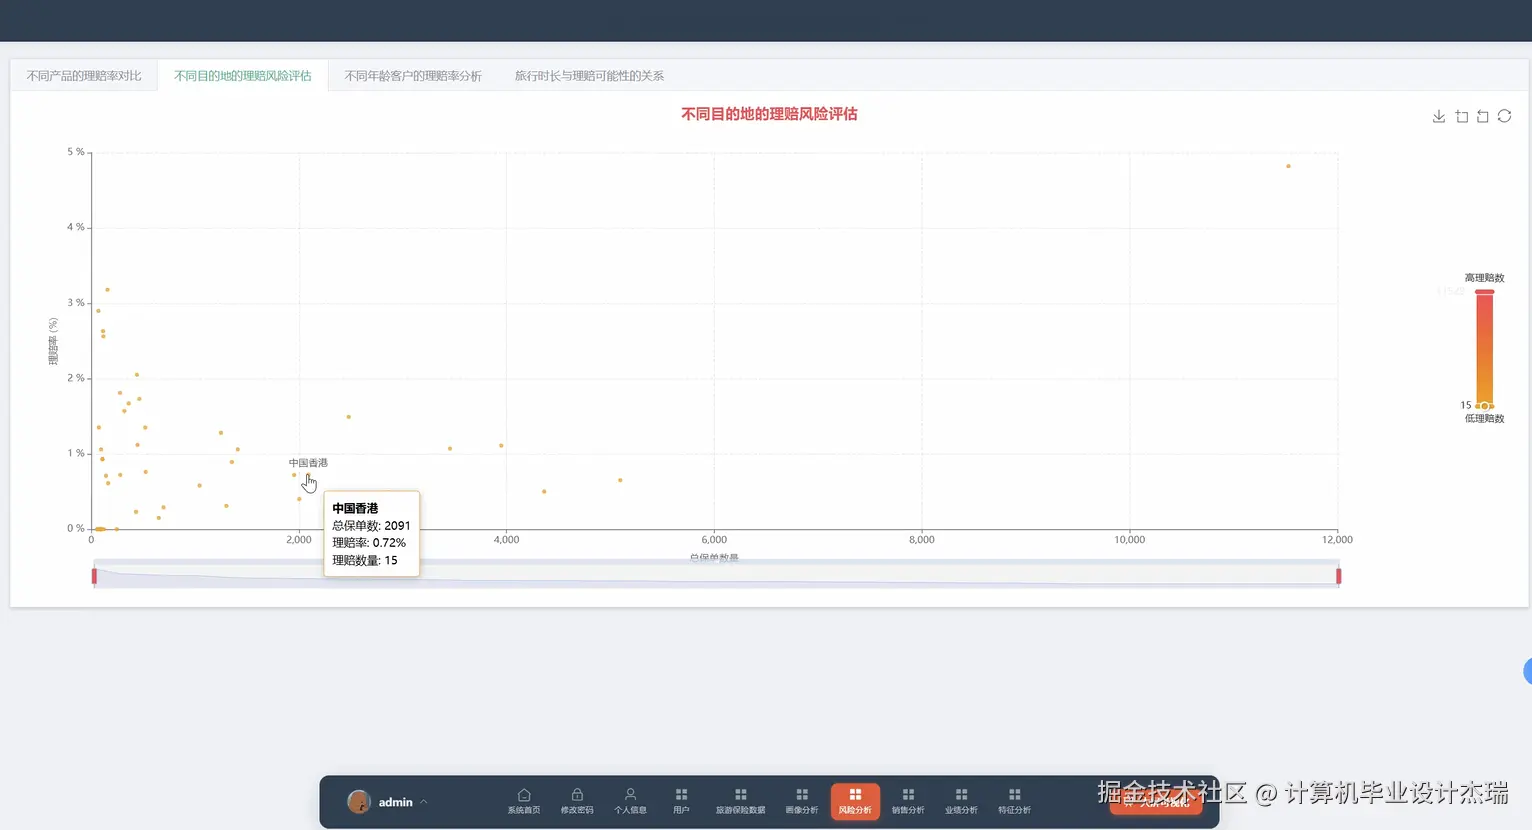1532x830 pixels.
Task: Open the 旅行时长与理赔可能性的关系 tab
Action: (589, 76)
